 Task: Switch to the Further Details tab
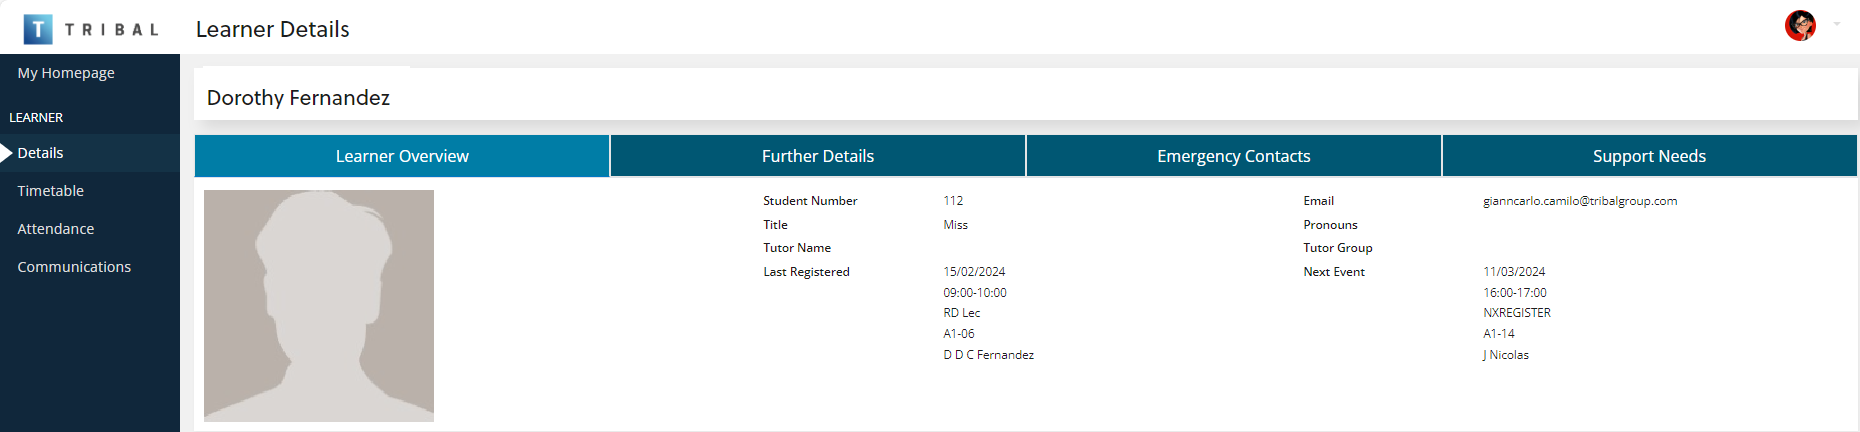818,156
